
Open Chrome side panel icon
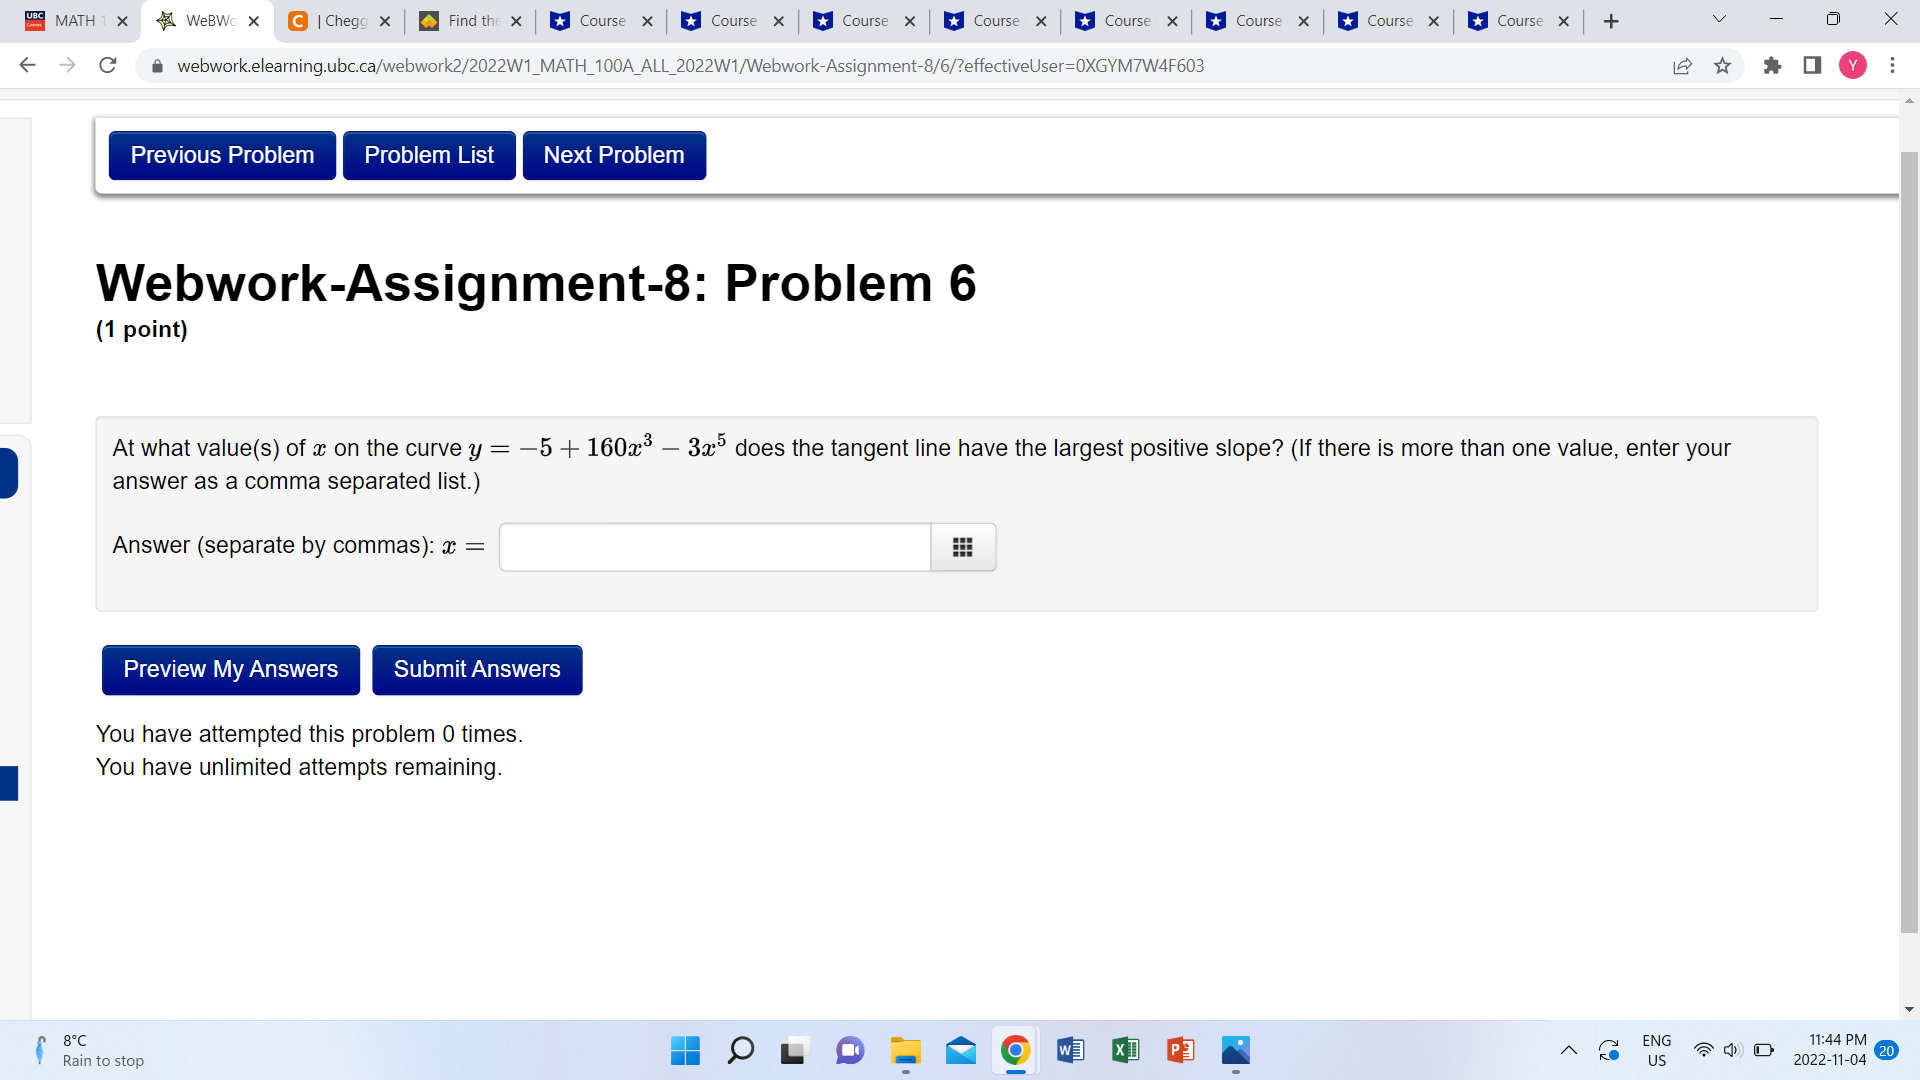[1812, 66]
